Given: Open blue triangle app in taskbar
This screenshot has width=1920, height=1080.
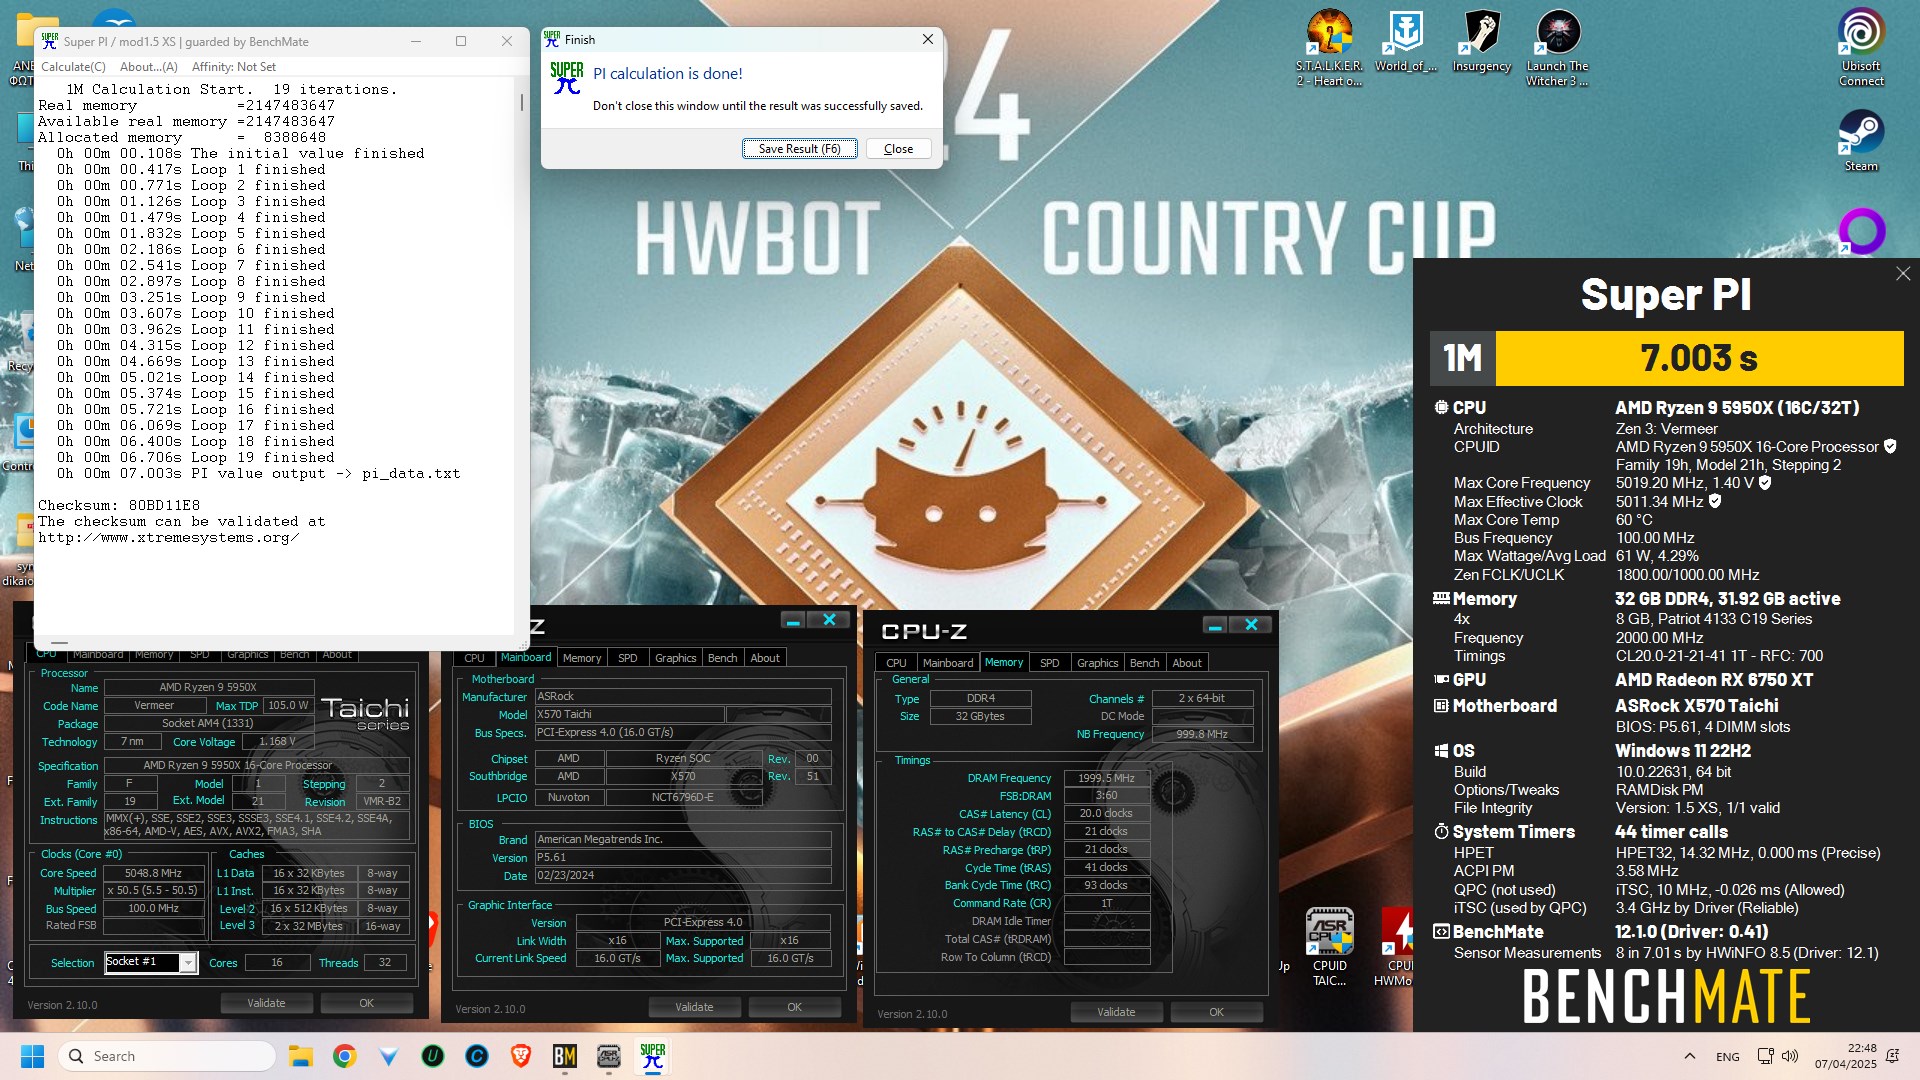Looking at the screenshot, I should (x=389, y=1056).
